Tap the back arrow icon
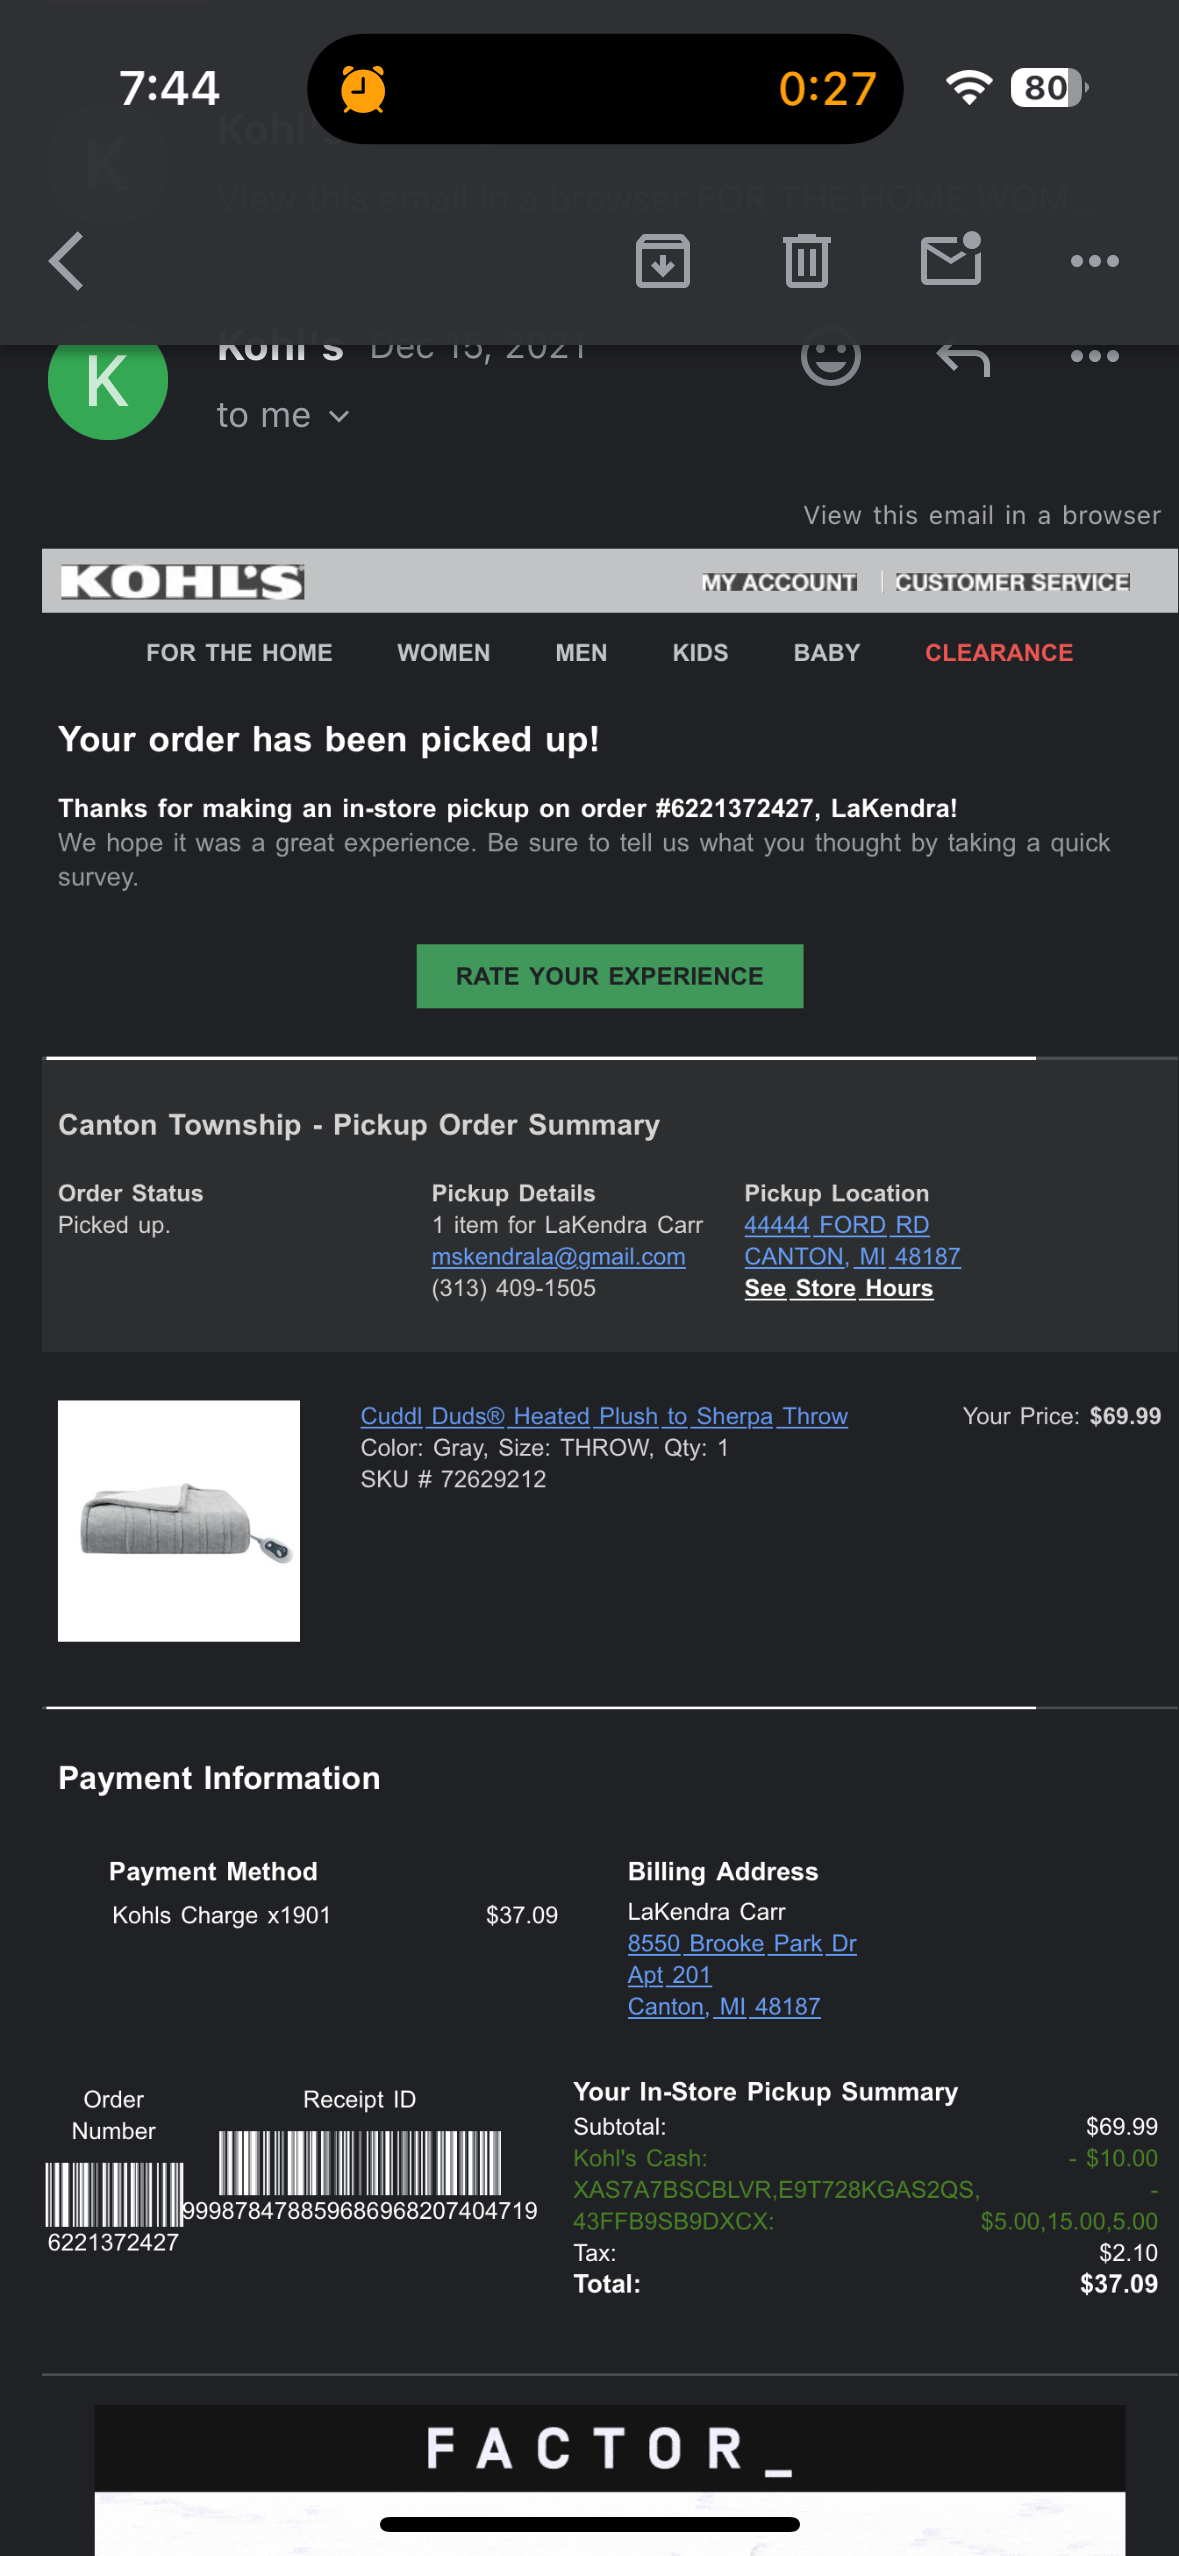 tap(66, 261)
